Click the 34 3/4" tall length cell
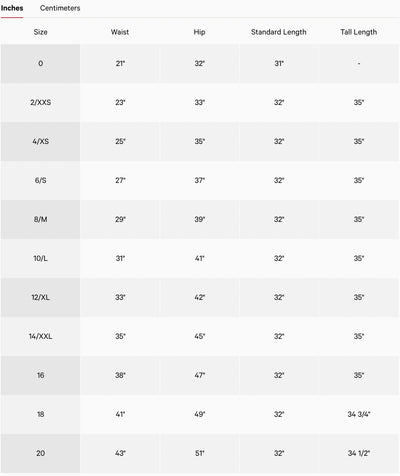This screenshot has width=400, height=476. 359,414
